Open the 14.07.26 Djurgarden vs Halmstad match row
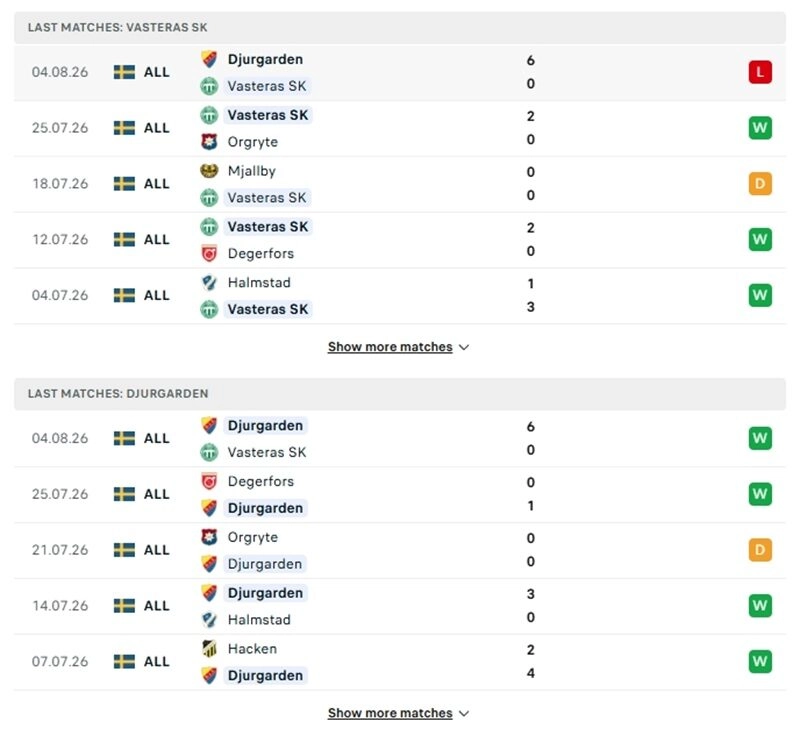The width and height of the screenshot is (800, 736). (x=400, y=606)
